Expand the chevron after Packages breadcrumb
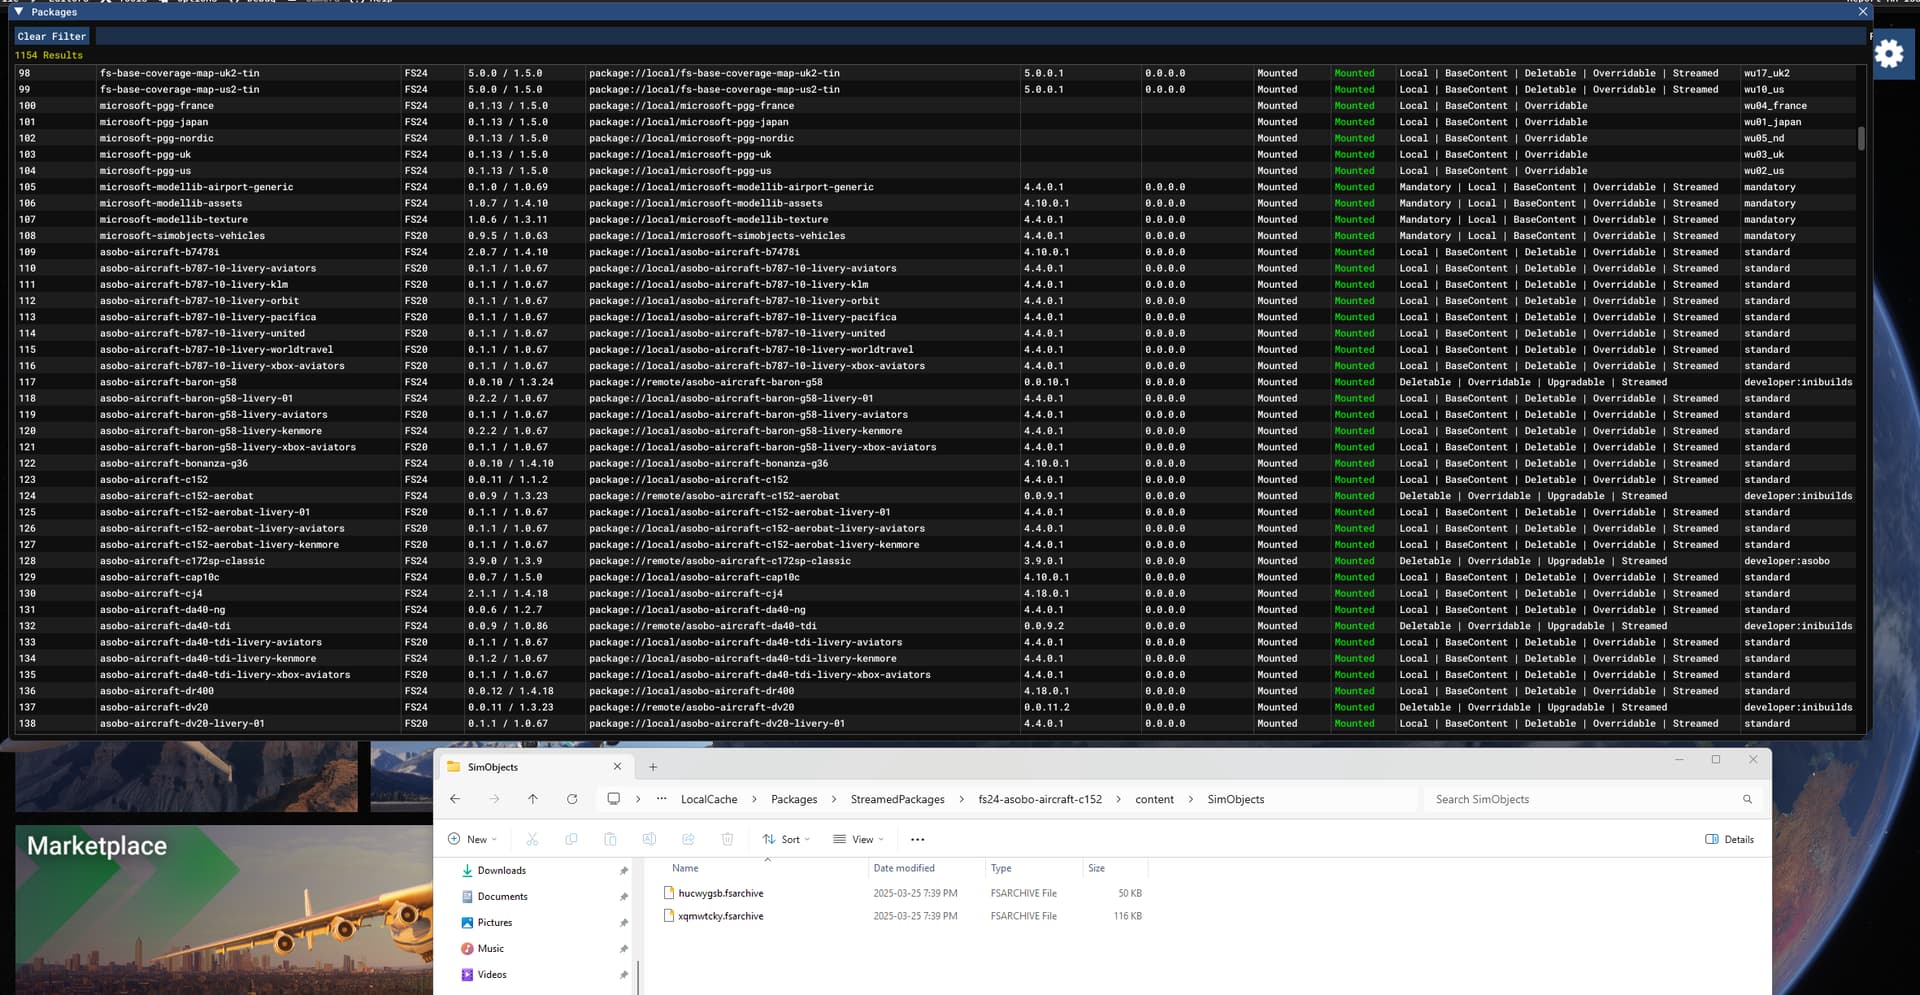1920x995 pixels. pyautogui.click(x=834, y=799)
